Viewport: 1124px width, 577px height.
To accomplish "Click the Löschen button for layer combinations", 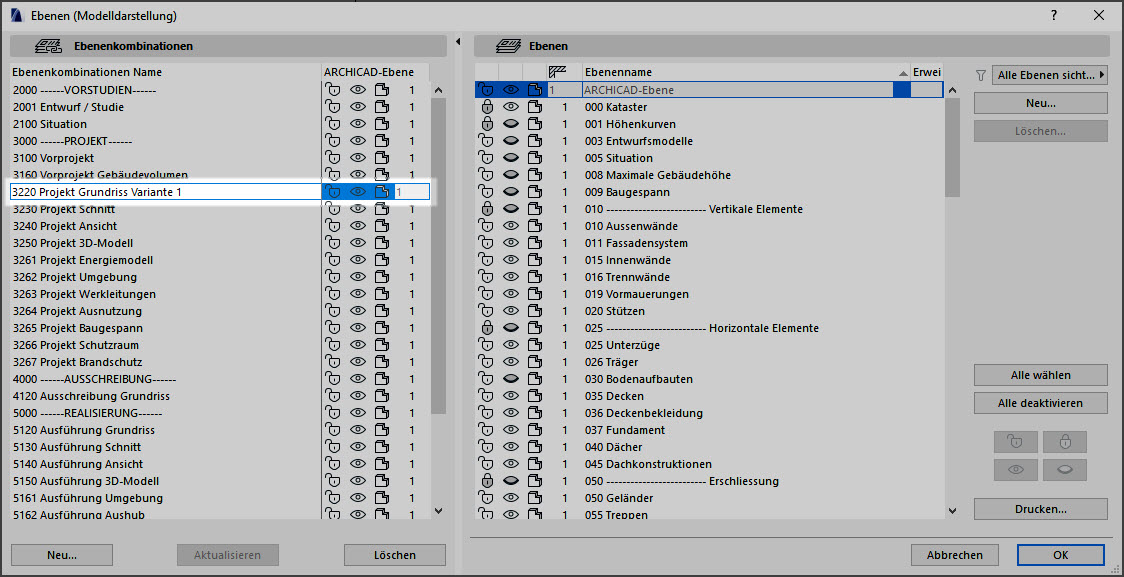I will 394,555.
